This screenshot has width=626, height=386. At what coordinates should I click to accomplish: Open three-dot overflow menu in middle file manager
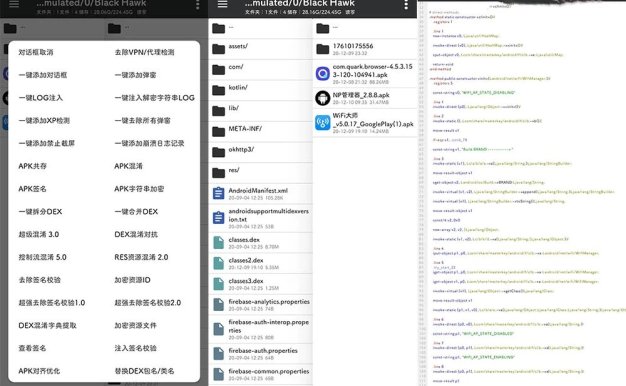tap(406, 5)
